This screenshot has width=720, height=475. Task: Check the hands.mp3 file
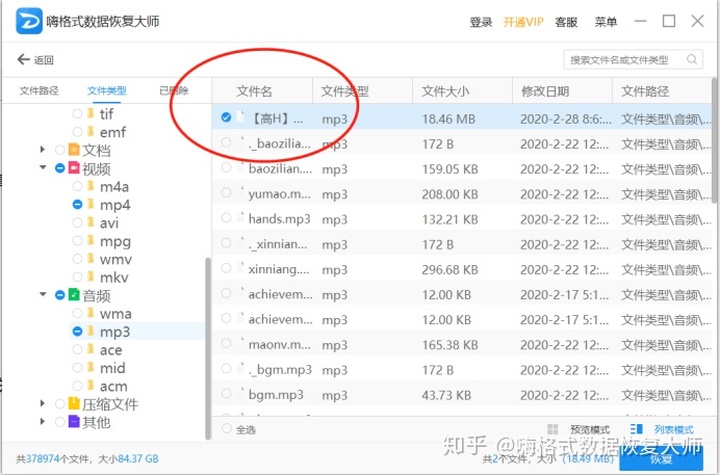coord(226,217)
